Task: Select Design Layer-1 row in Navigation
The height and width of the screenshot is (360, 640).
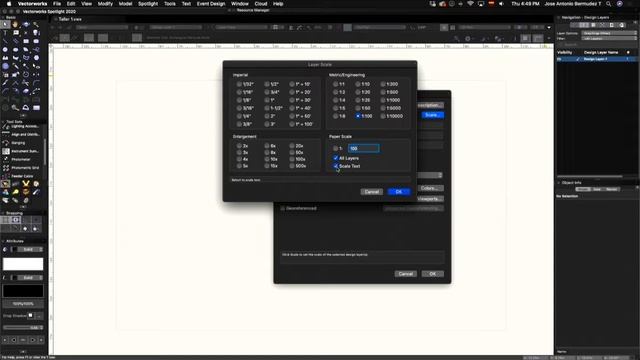Action: click(596, 59)
